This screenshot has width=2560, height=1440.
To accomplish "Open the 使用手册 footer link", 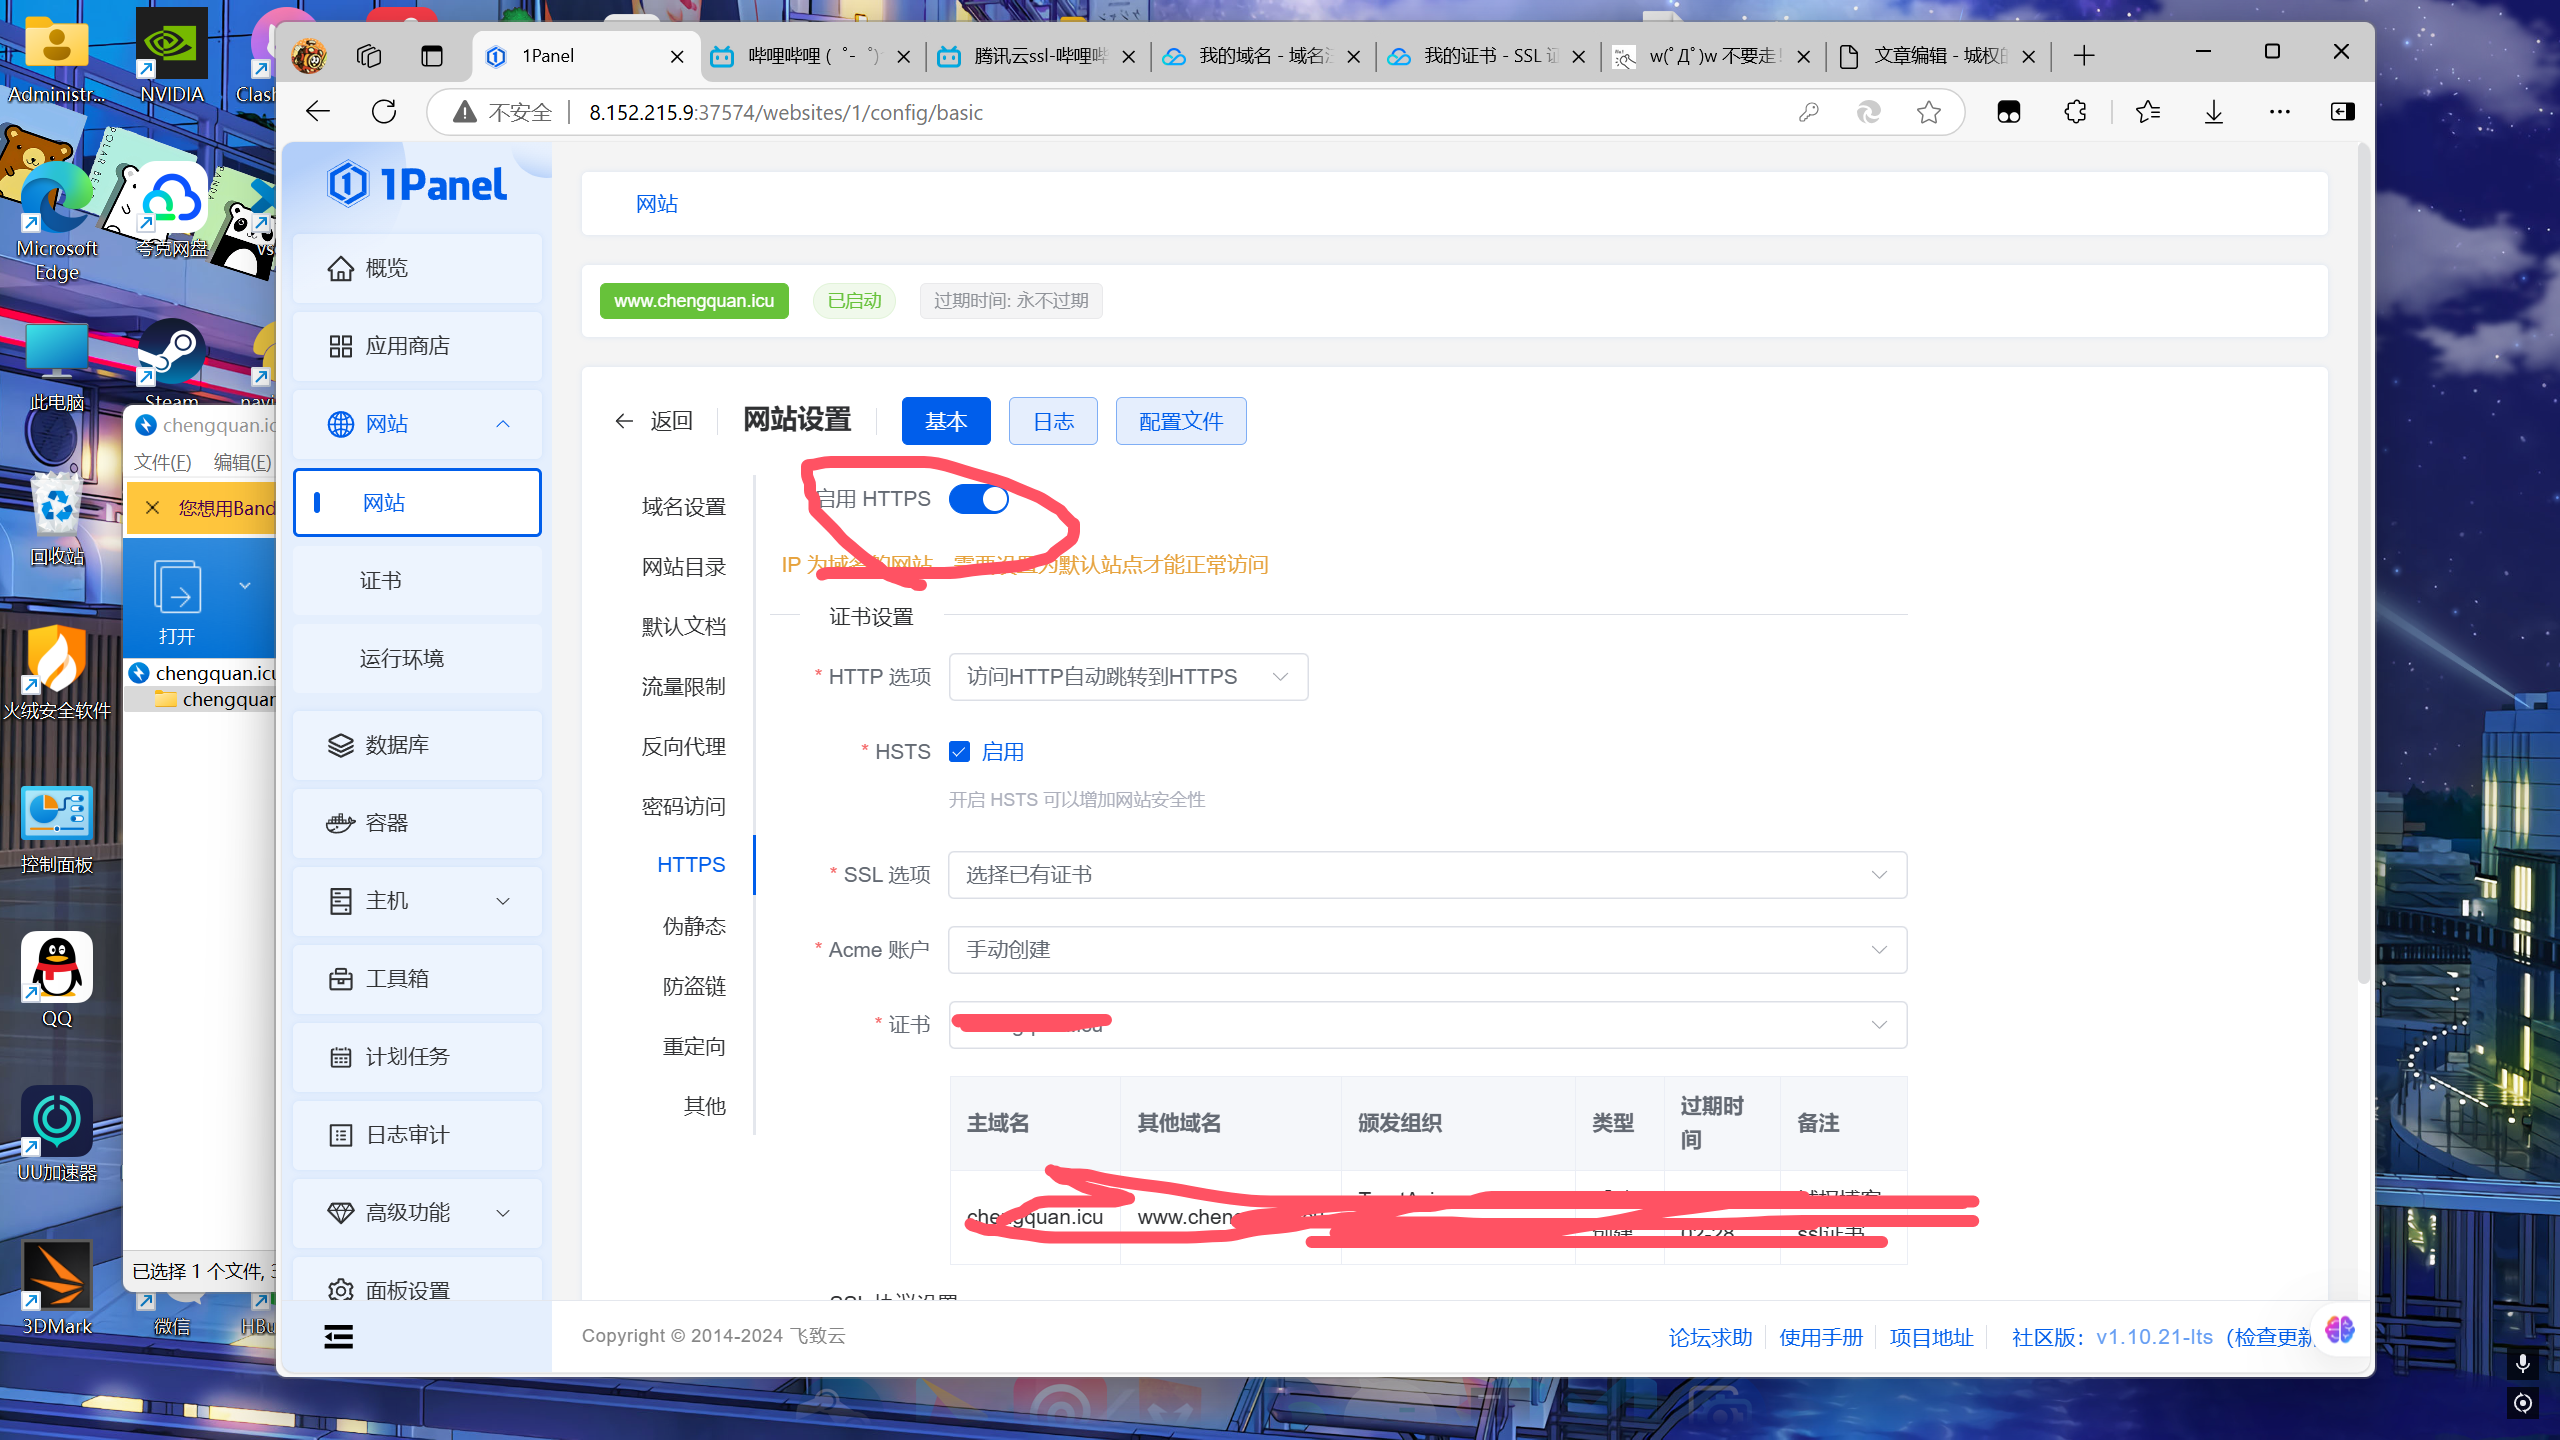I will point(1820,1337).
